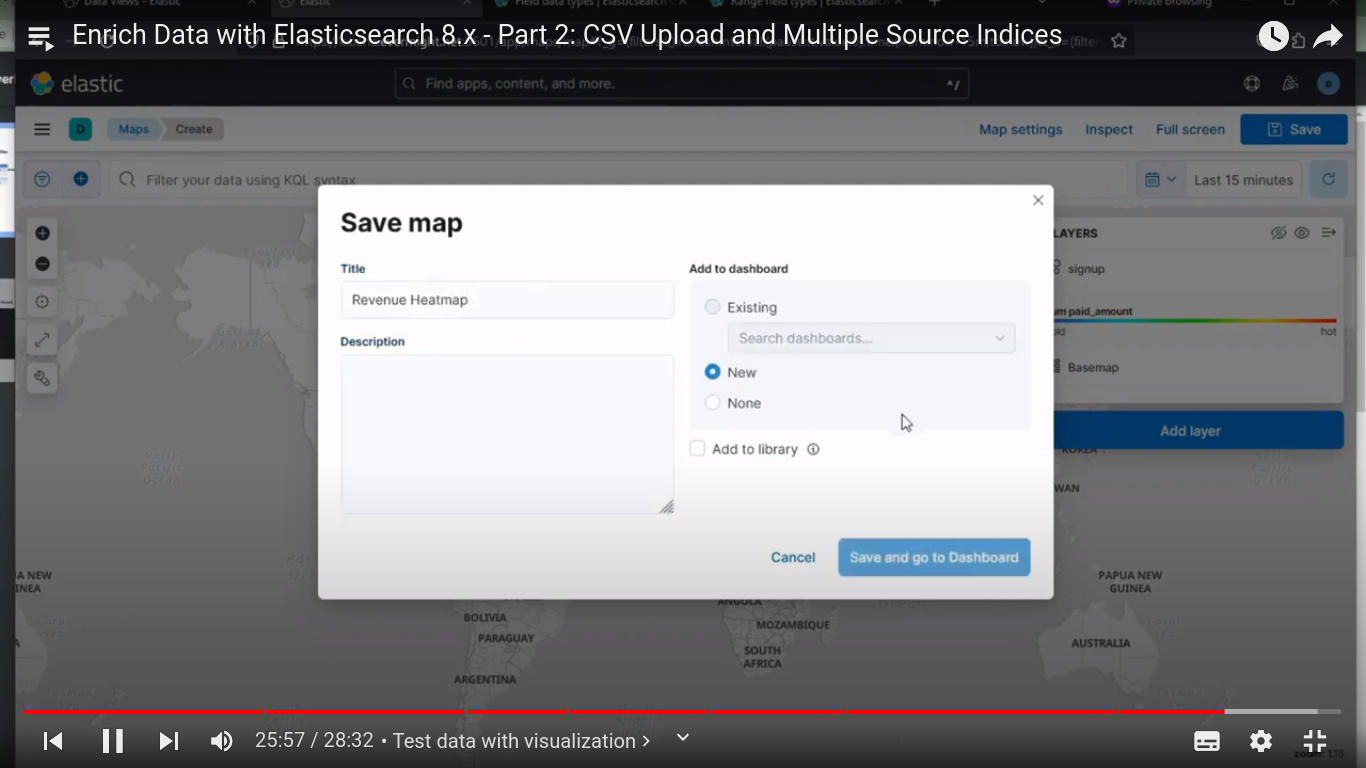
Task: Click the info icon beside Add to library
Action: point(813,449)
